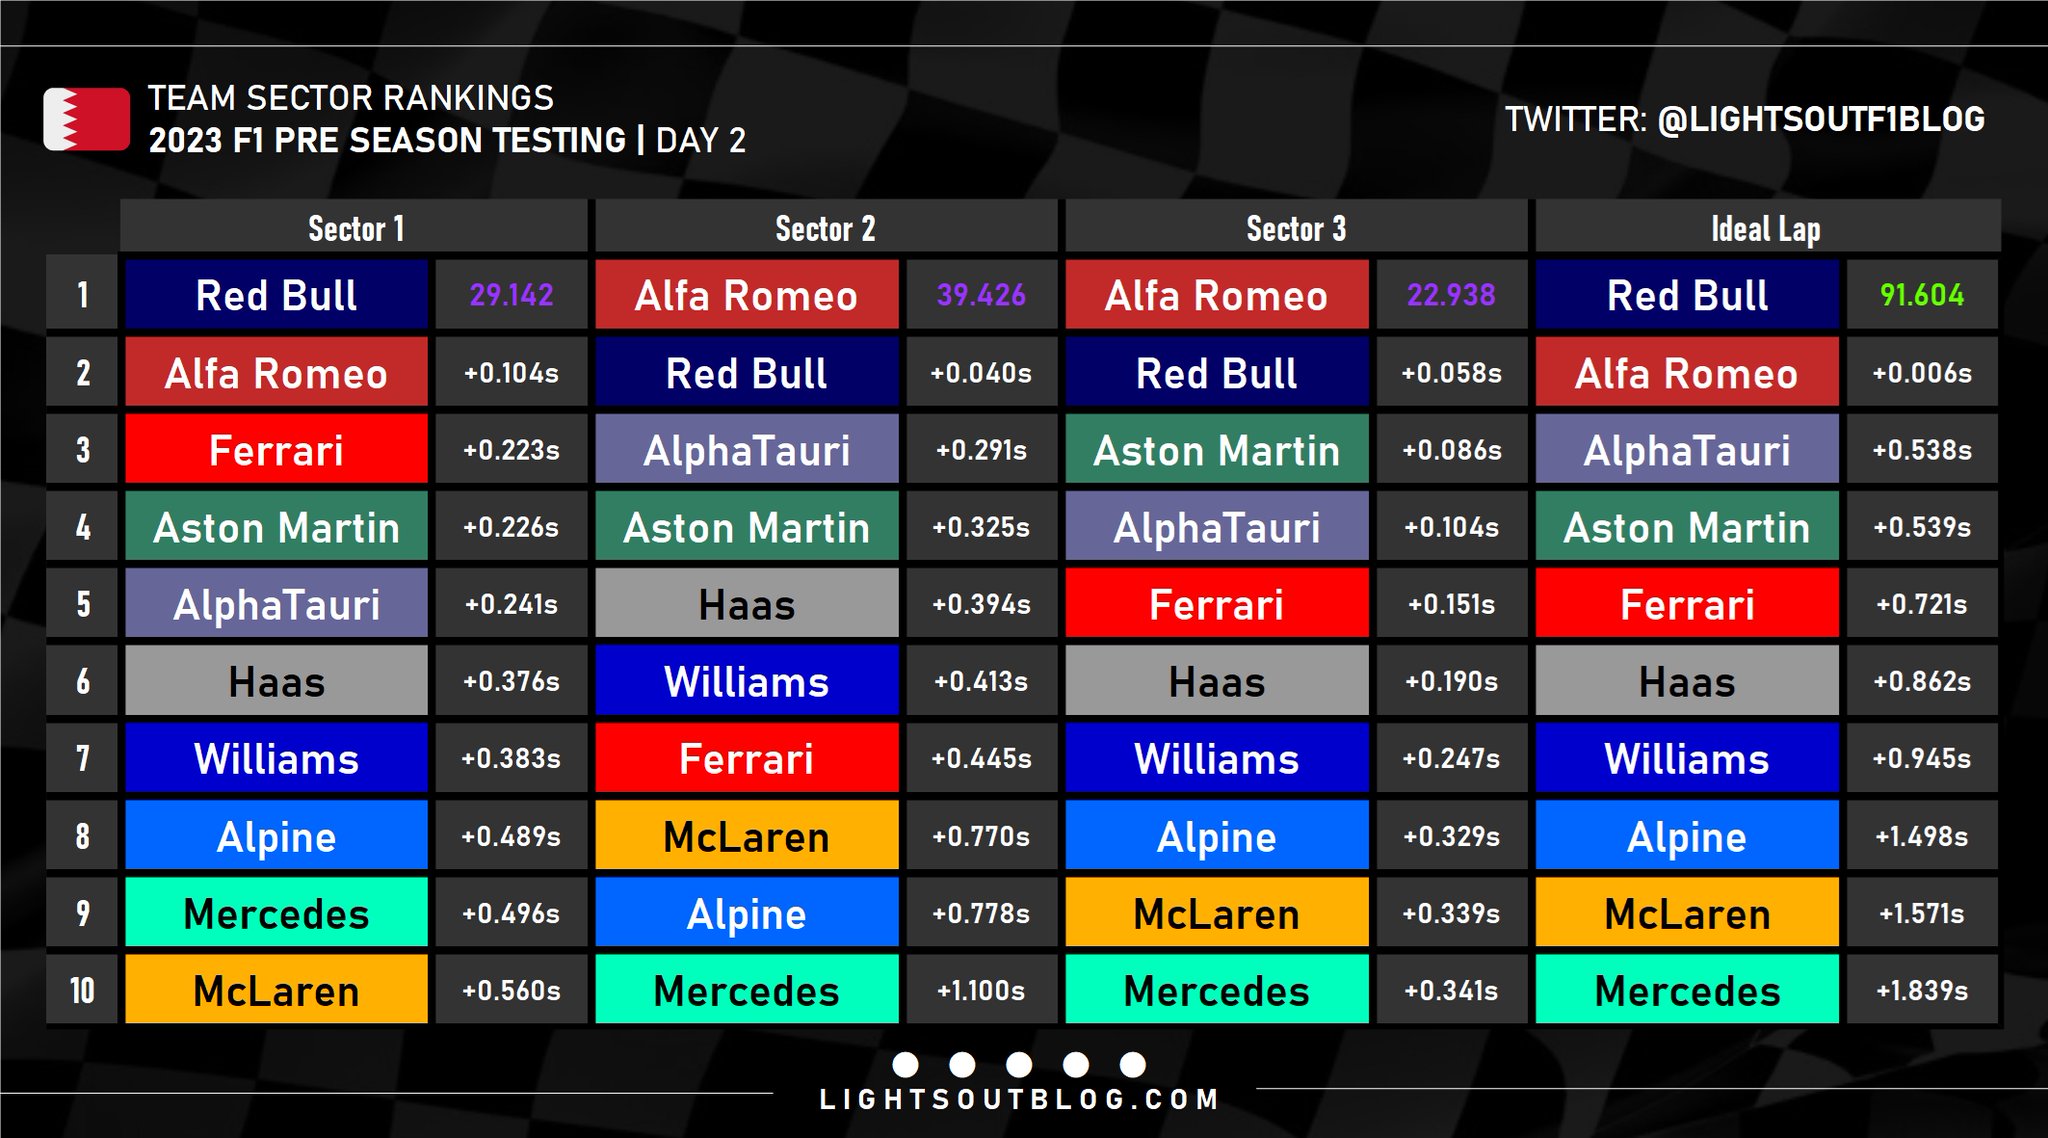Screen dimensions: 2048x1138
Task: Click the last white dot at the bottom
Action: 1133,1064
